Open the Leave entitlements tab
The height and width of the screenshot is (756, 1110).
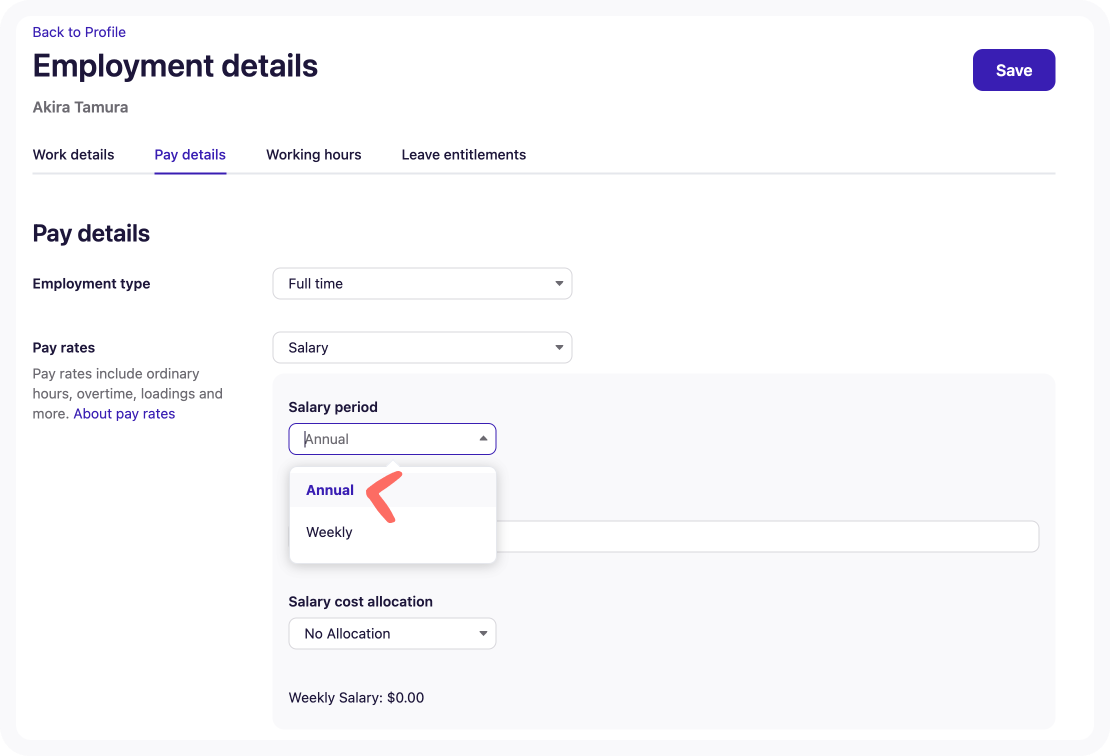(x=463, y=155)
